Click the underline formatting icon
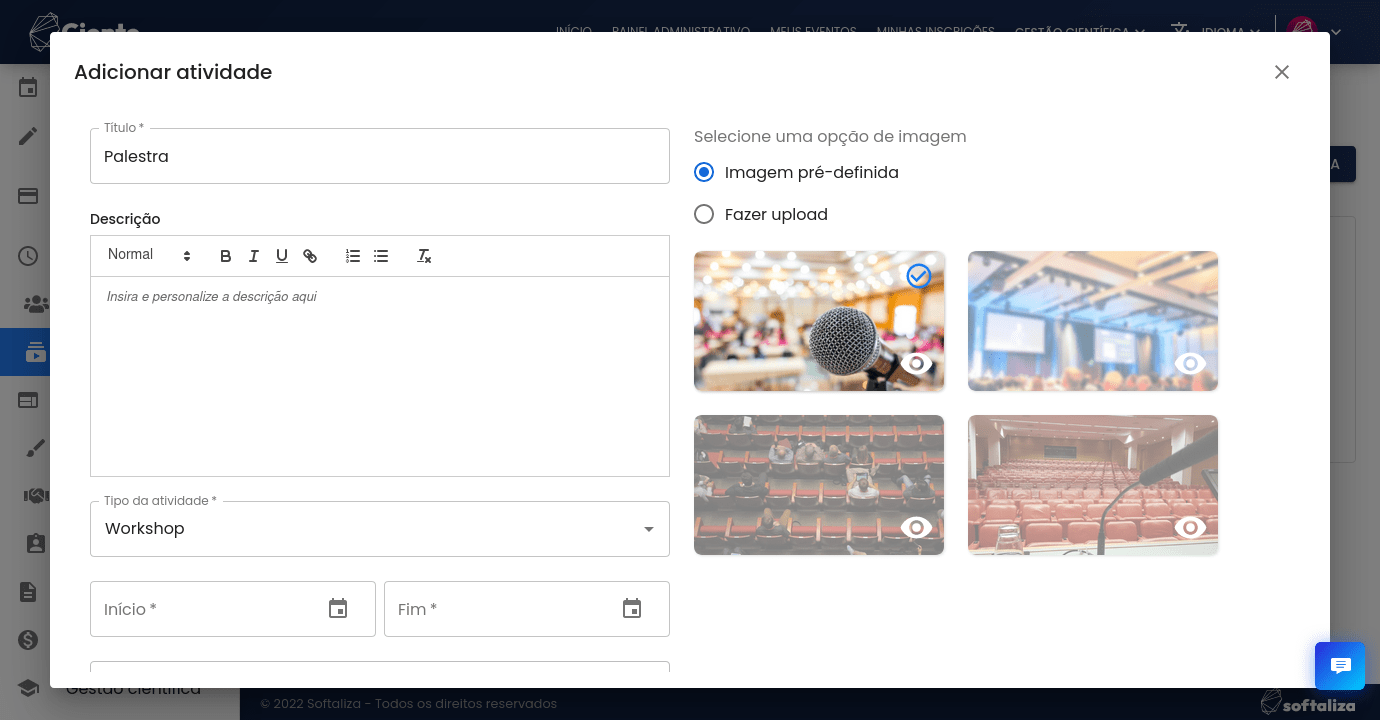This screenshot has height=720, width=1380. tap(282, 256)
